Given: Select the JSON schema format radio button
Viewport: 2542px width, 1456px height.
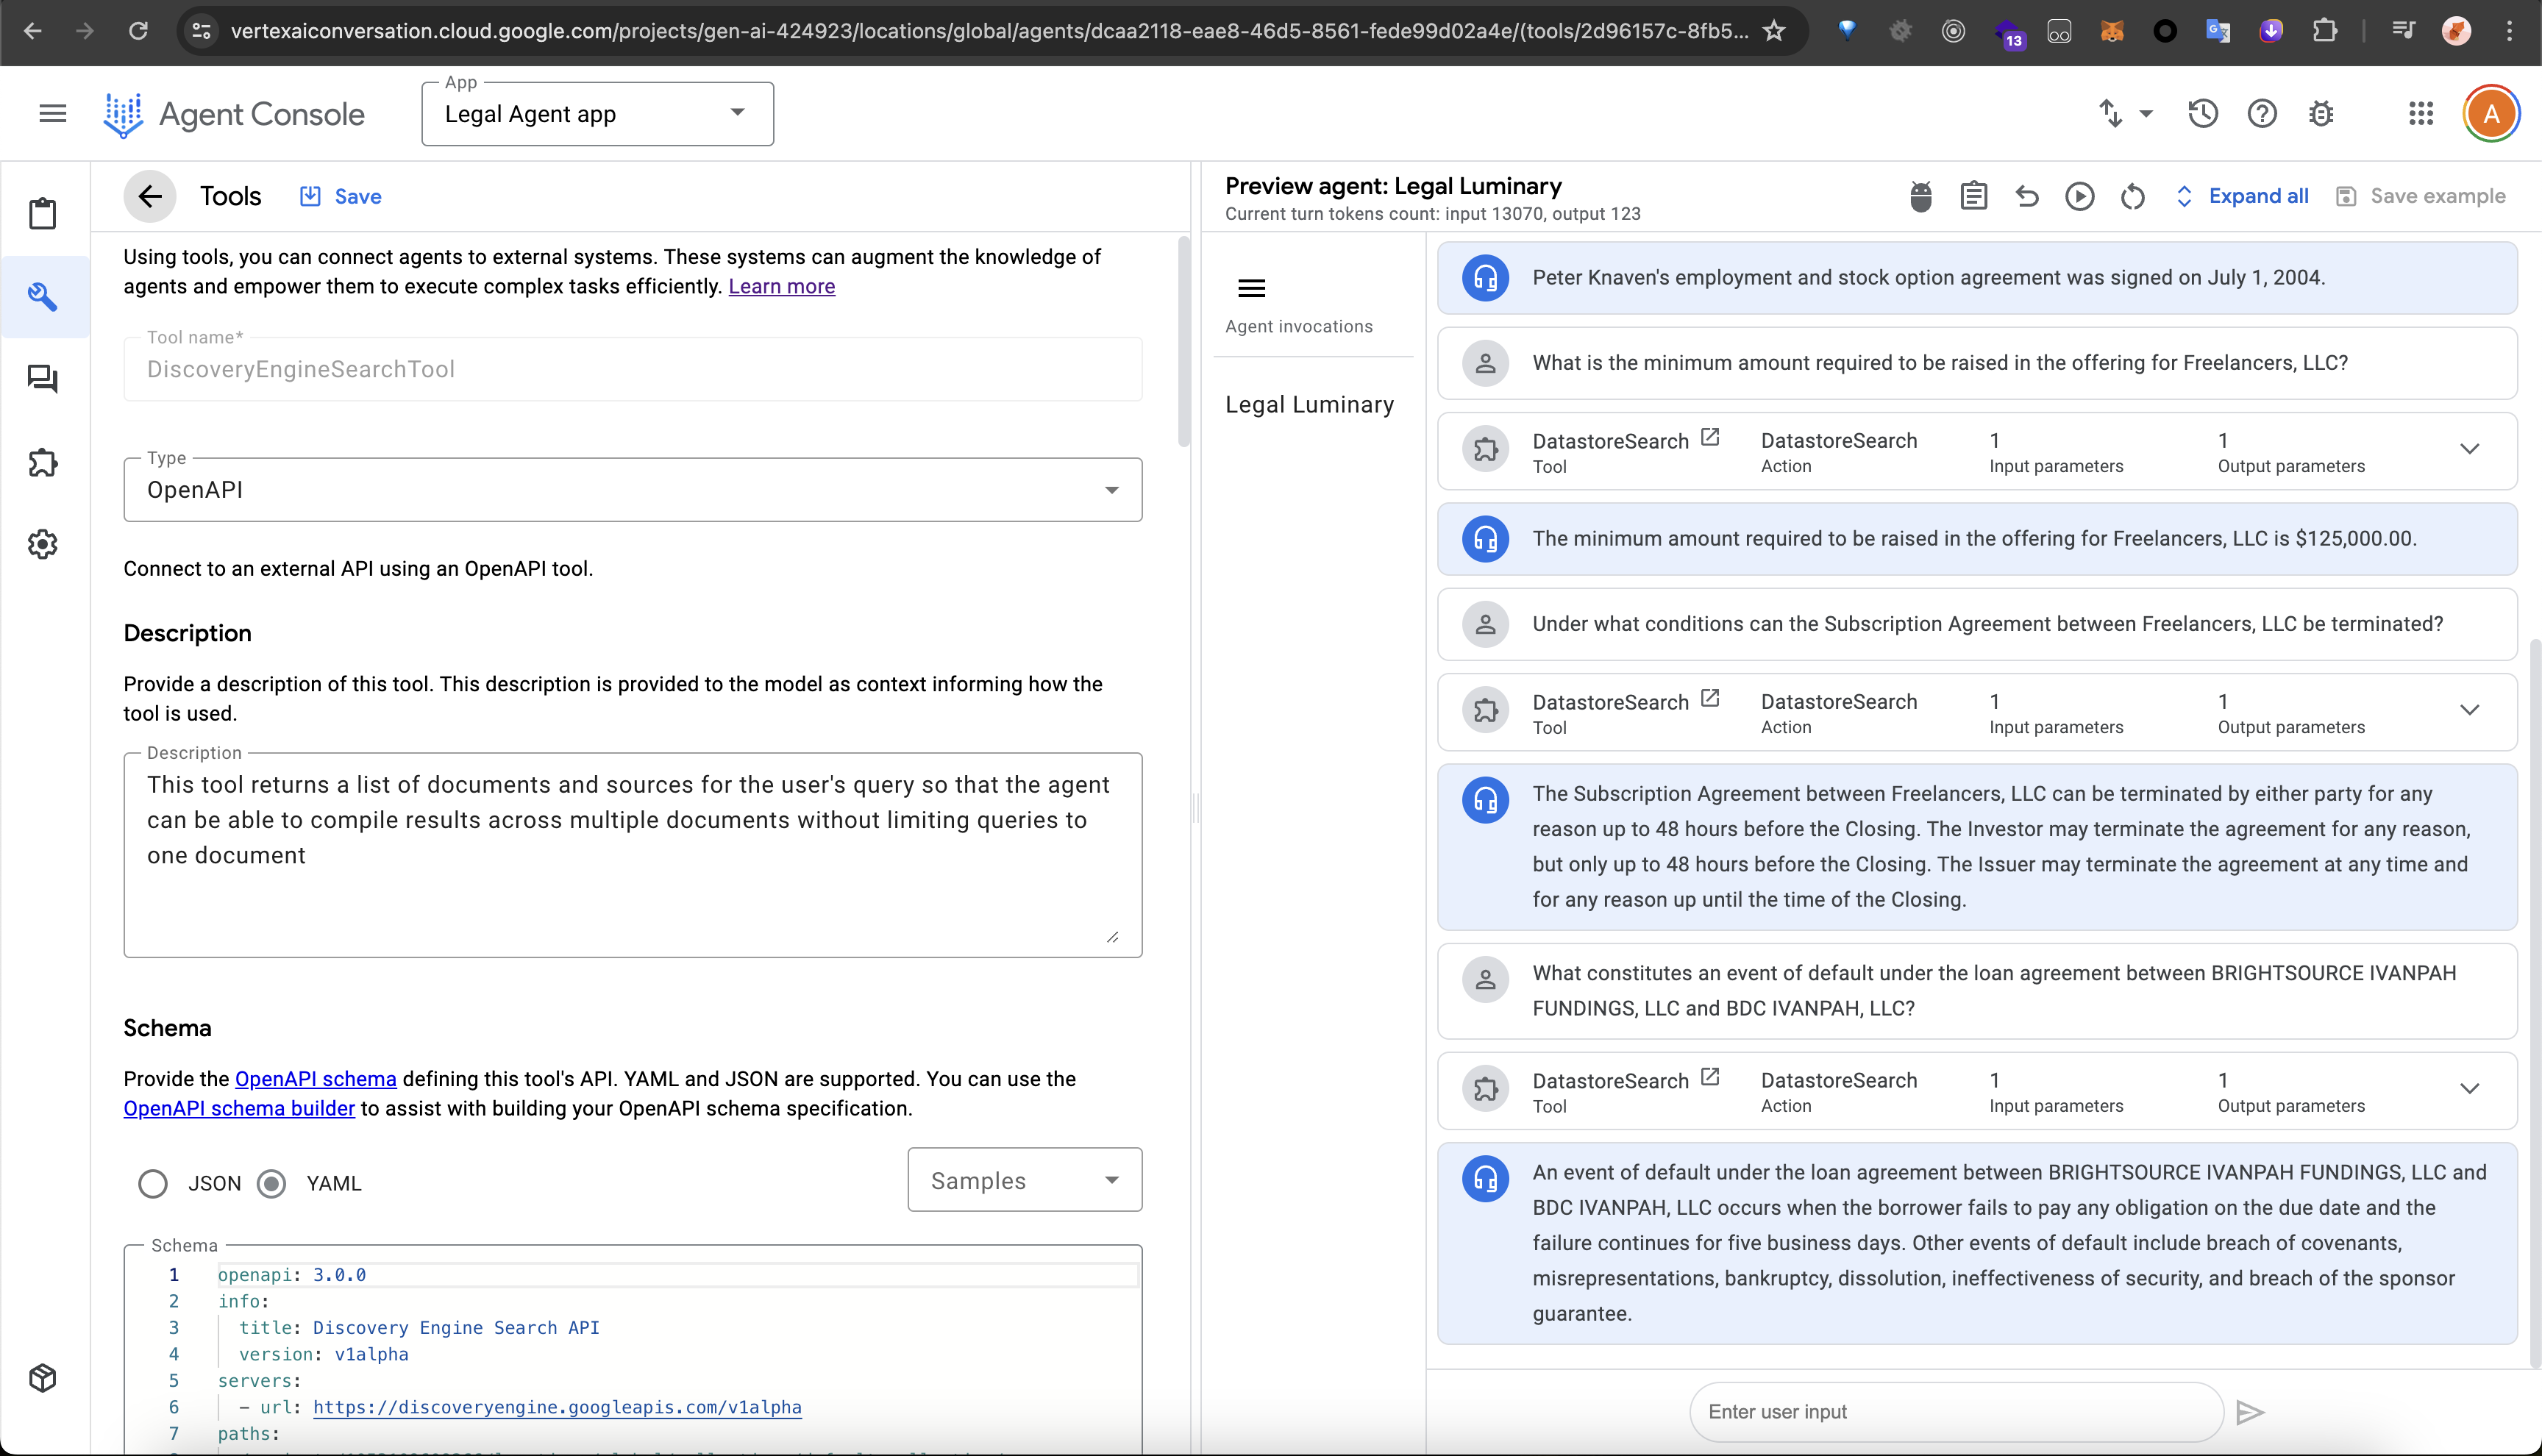Looking at the screenshot, I should click(x=153, y=1183).
